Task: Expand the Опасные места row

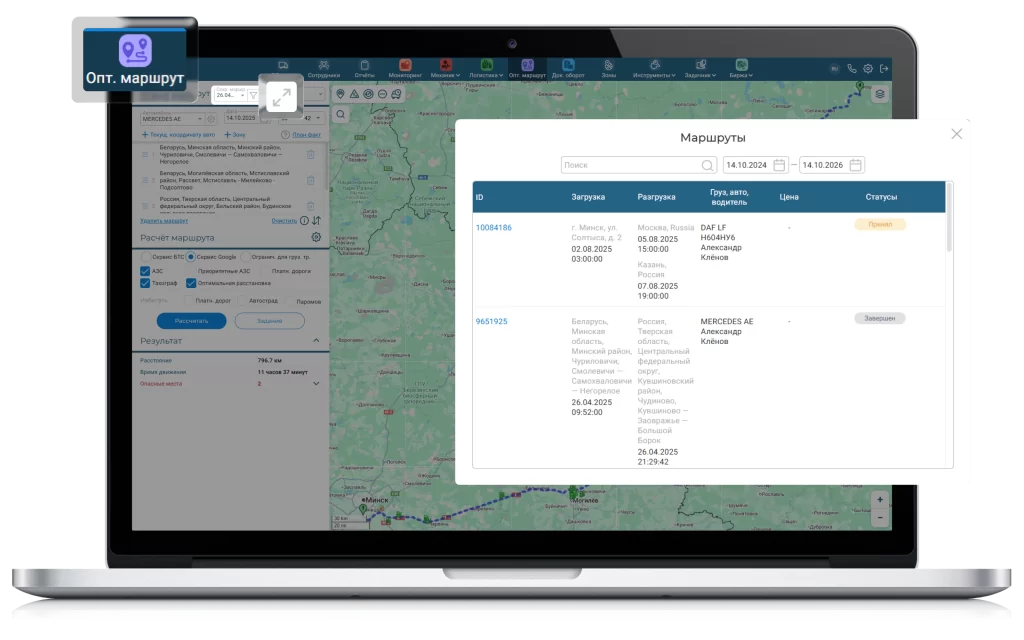Action: 316,383
